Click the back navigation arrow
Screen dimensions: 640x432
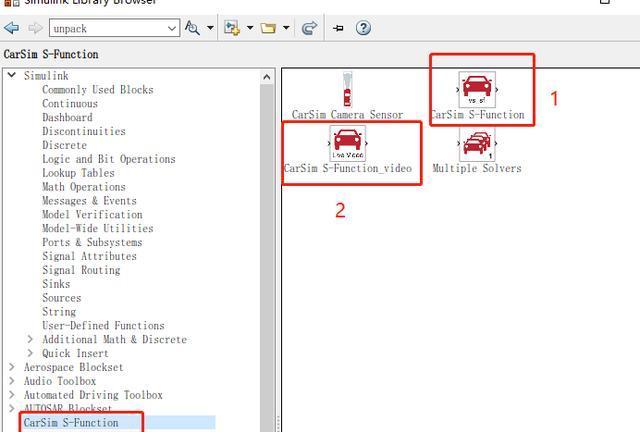click(12, 28)
